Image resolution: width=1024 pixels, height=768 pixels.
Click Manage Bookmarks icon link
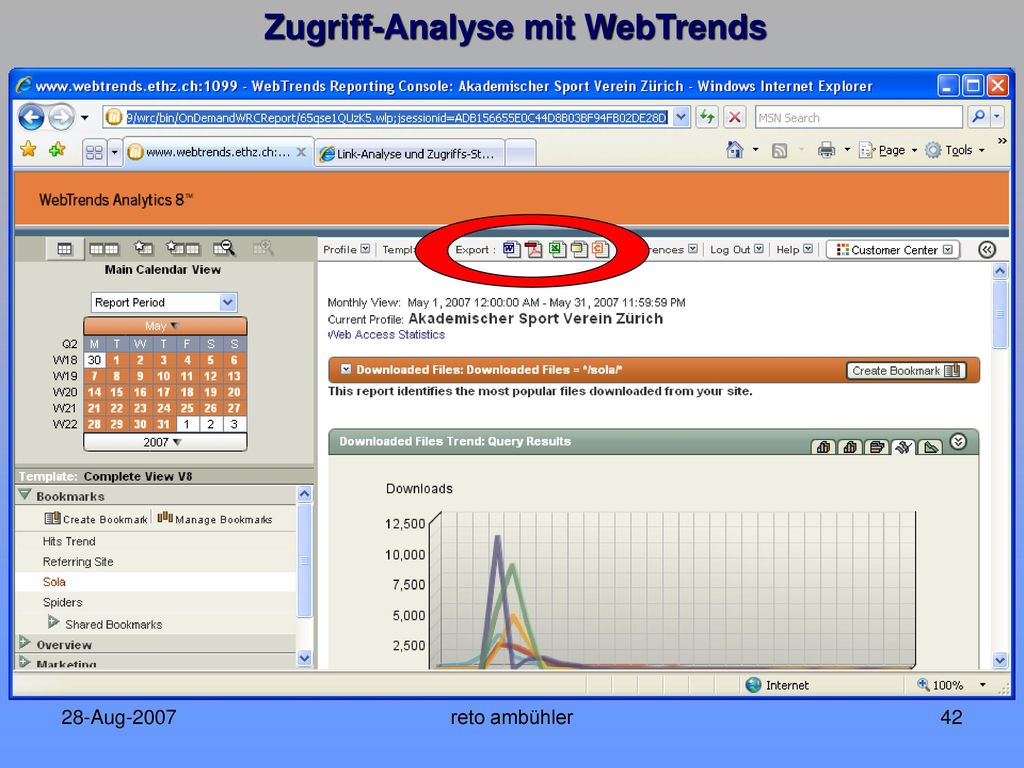tap(215, 519)
